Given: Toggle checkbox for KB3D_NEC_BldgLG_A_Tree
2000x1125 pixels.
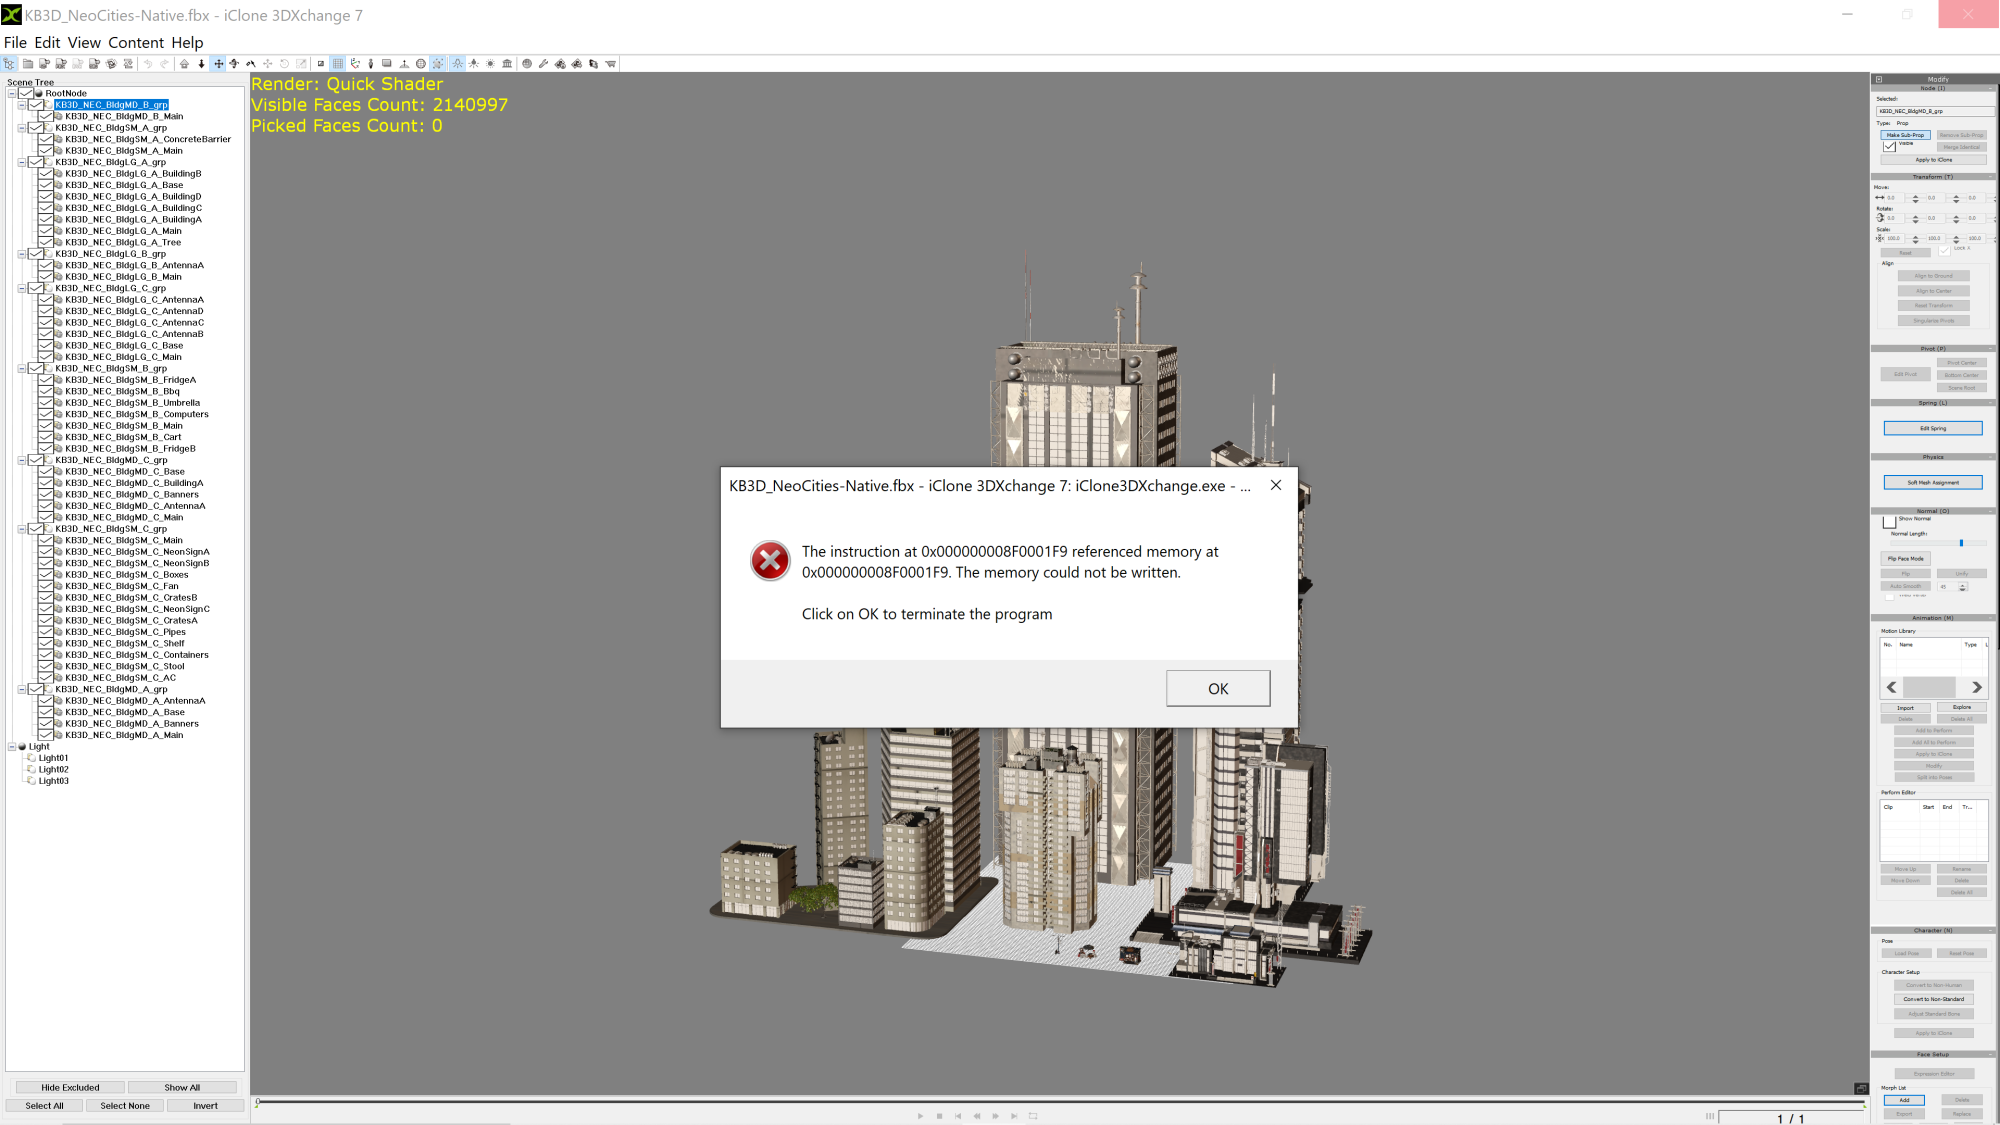Looking at the screenshot, I should [46, 242].
